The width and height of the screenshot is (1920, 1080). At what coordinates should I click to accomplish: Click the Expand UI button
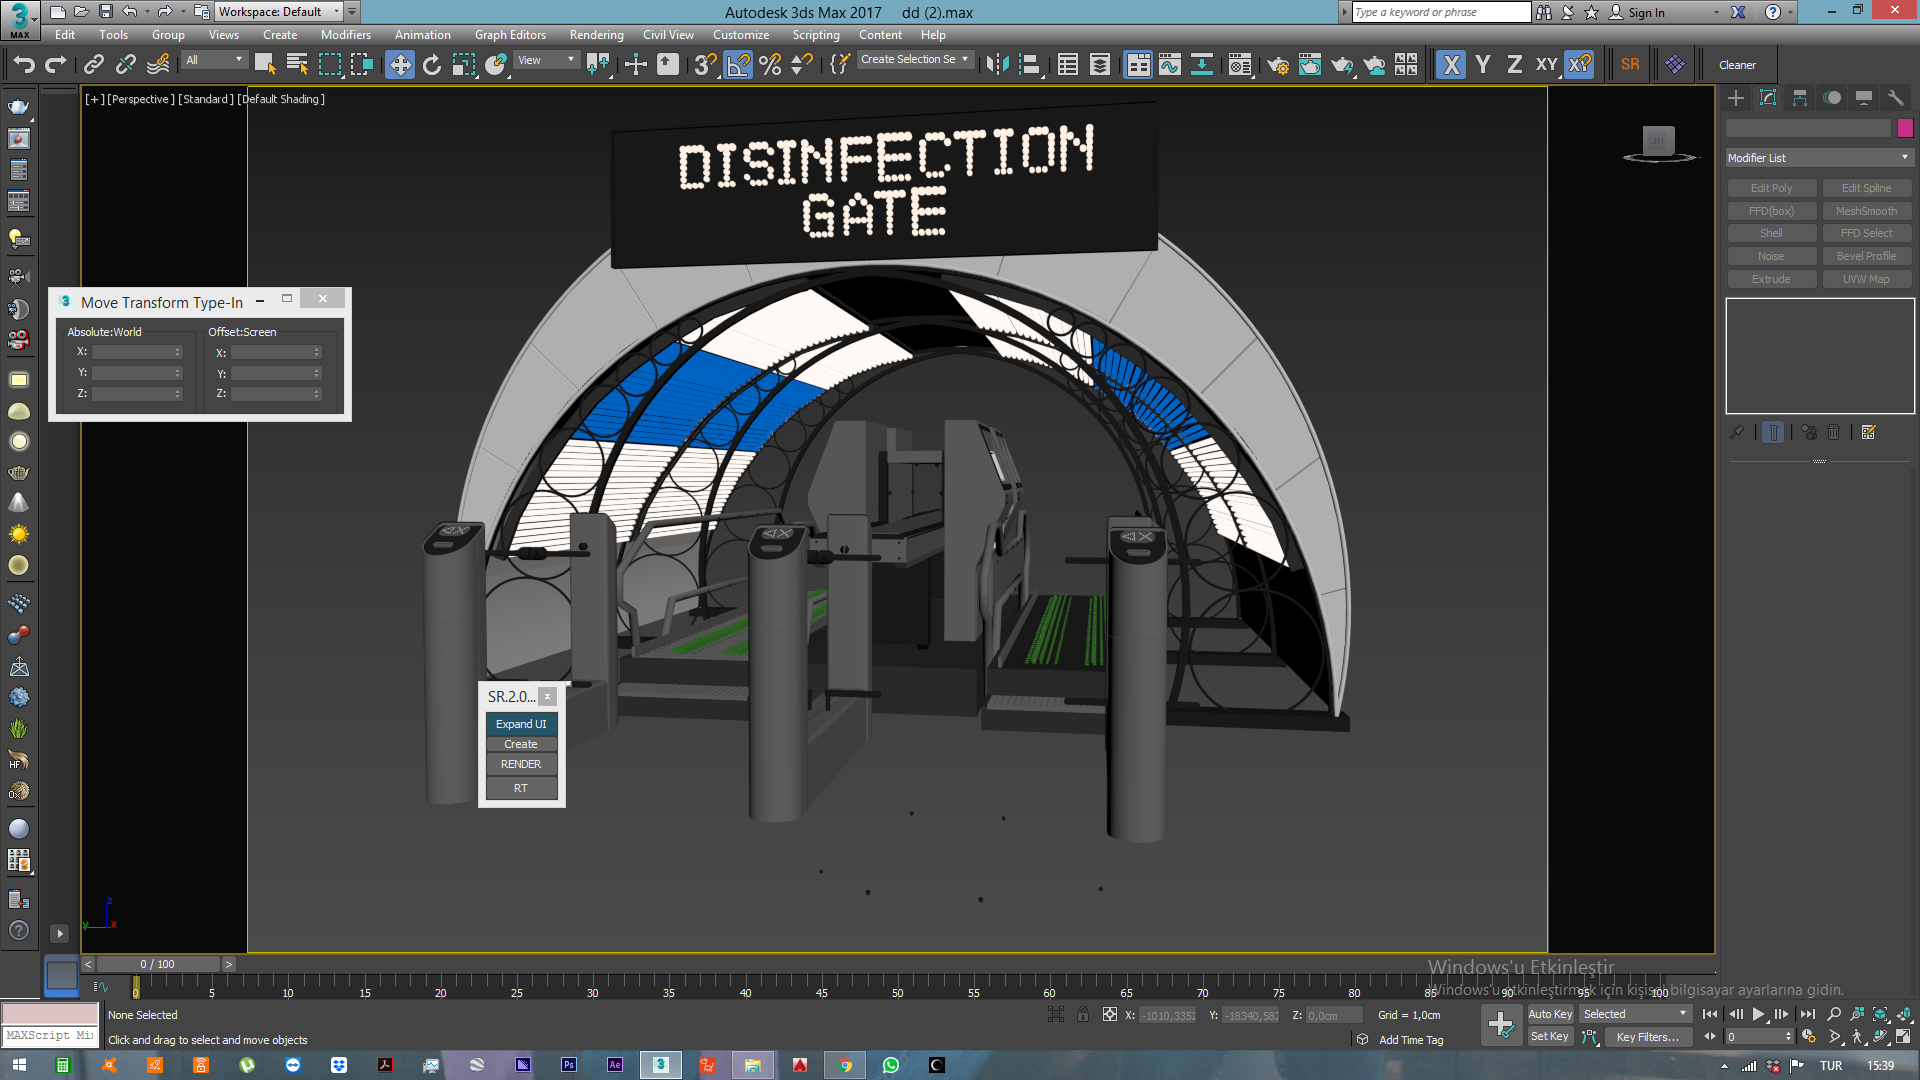click(x=521, y=724)
